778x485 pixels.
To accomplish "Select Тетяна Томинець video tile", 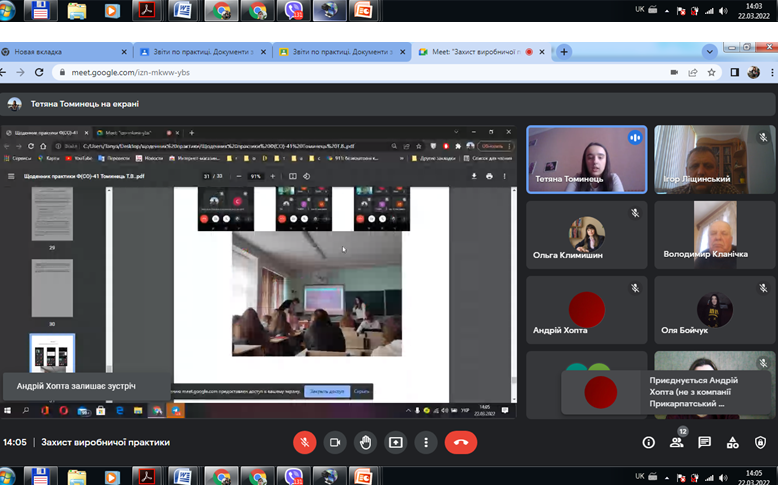I will pos(586,159).
